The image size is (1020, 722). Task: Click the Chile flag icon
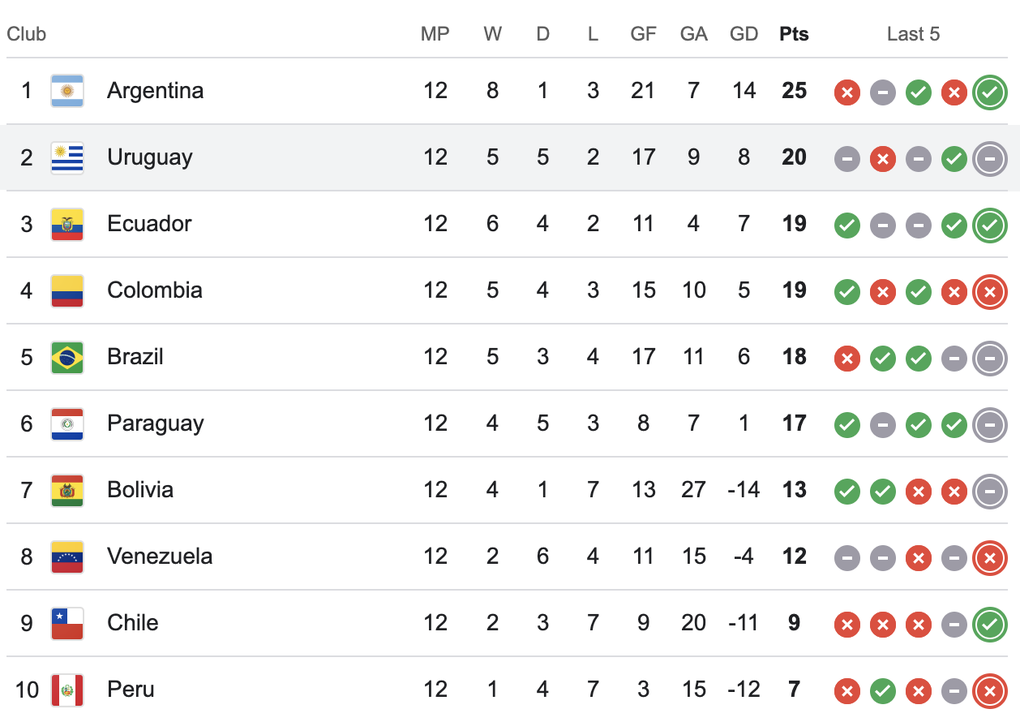tap(67, 623)
